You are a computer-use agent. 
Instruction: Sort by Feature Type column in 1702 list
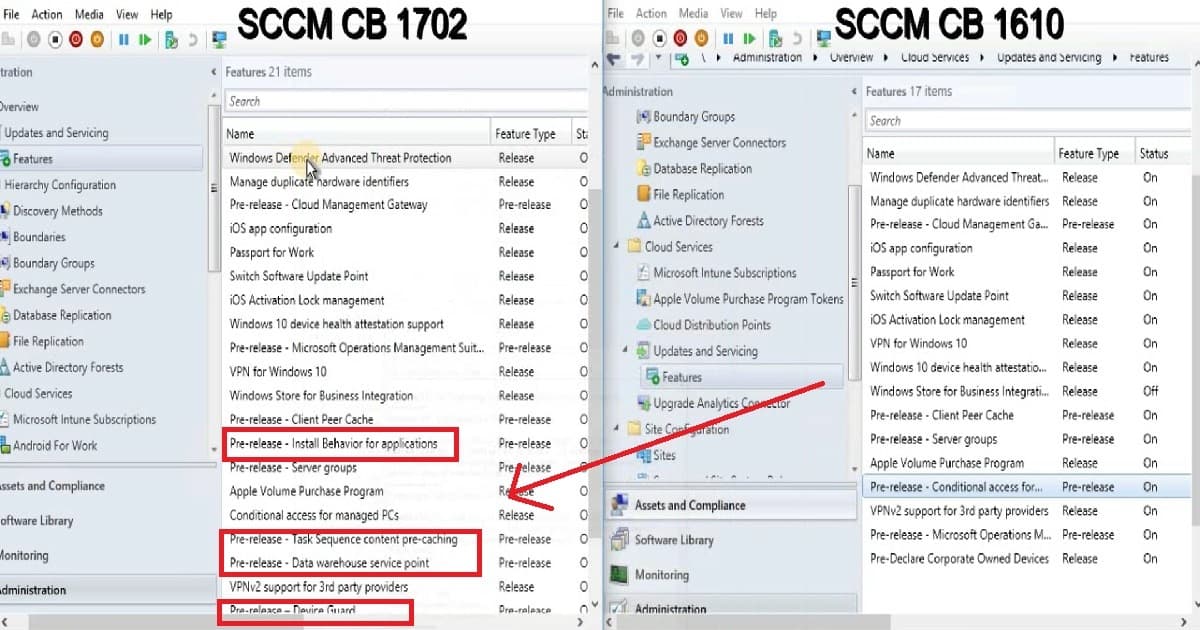tap(530, 133)
